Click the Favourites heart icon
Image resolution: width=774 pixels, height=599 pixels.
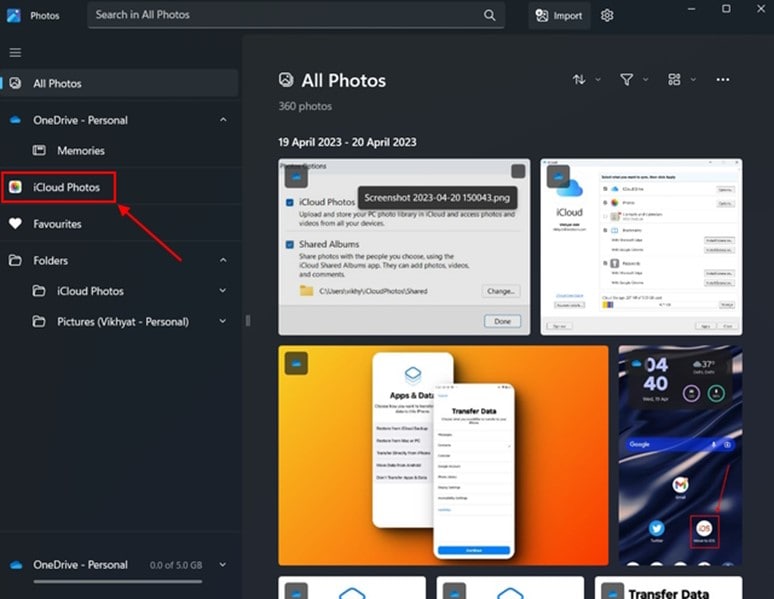click(15, 224)
